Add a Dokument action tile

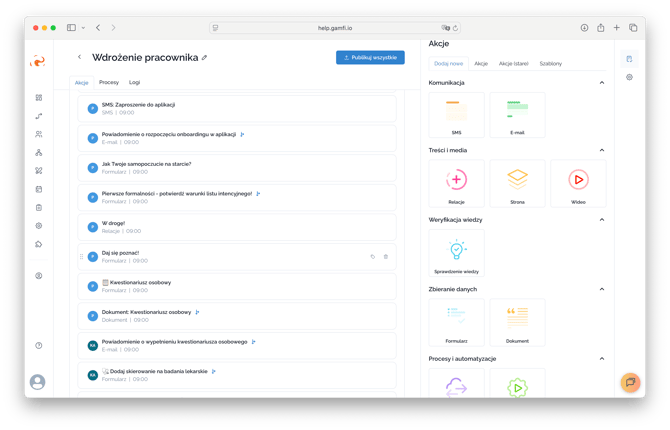(517, 323)
